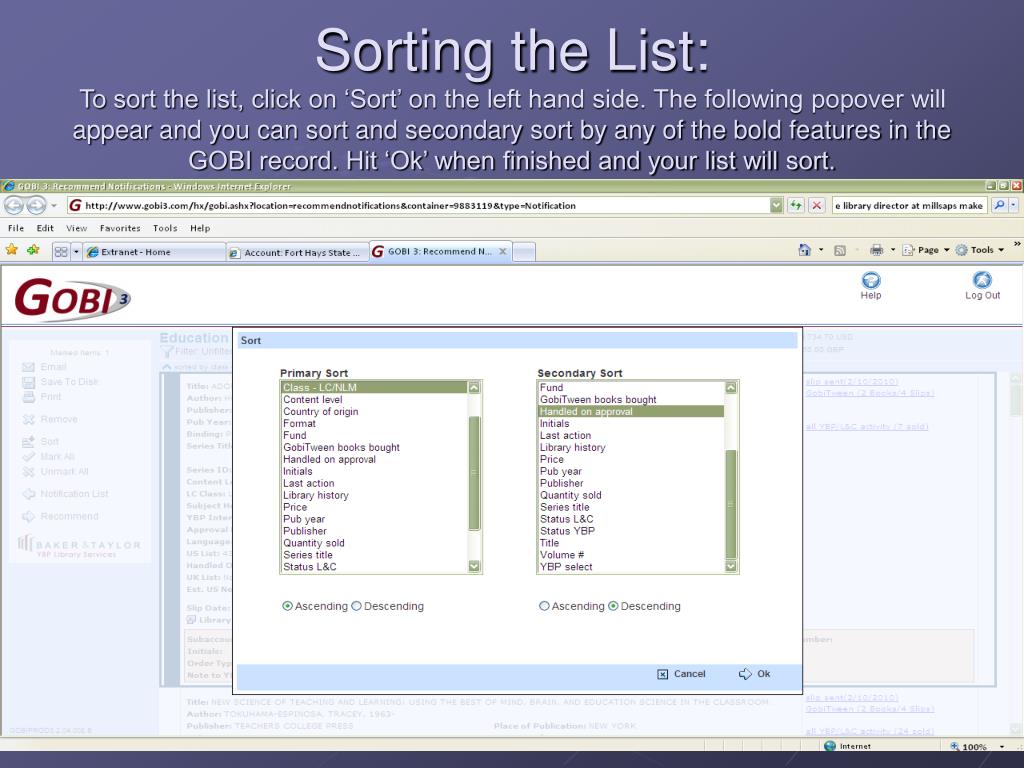This screenshot has width=1024, height=768.
Task: Click the GobiTween 2 Books/4 Slips link
Action: pos(870,393)
